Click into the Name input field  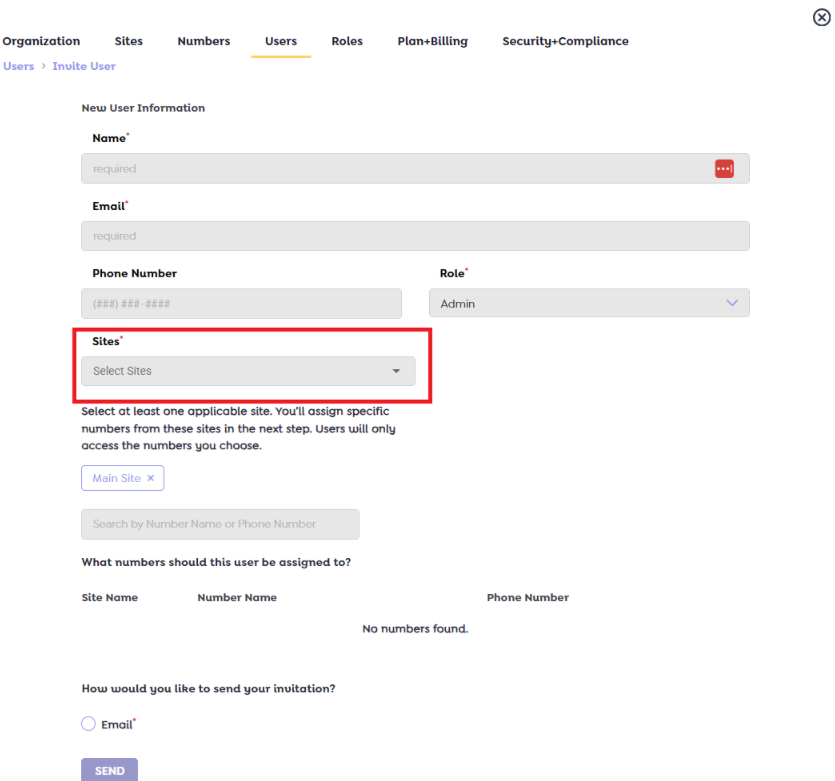(395, 169)
